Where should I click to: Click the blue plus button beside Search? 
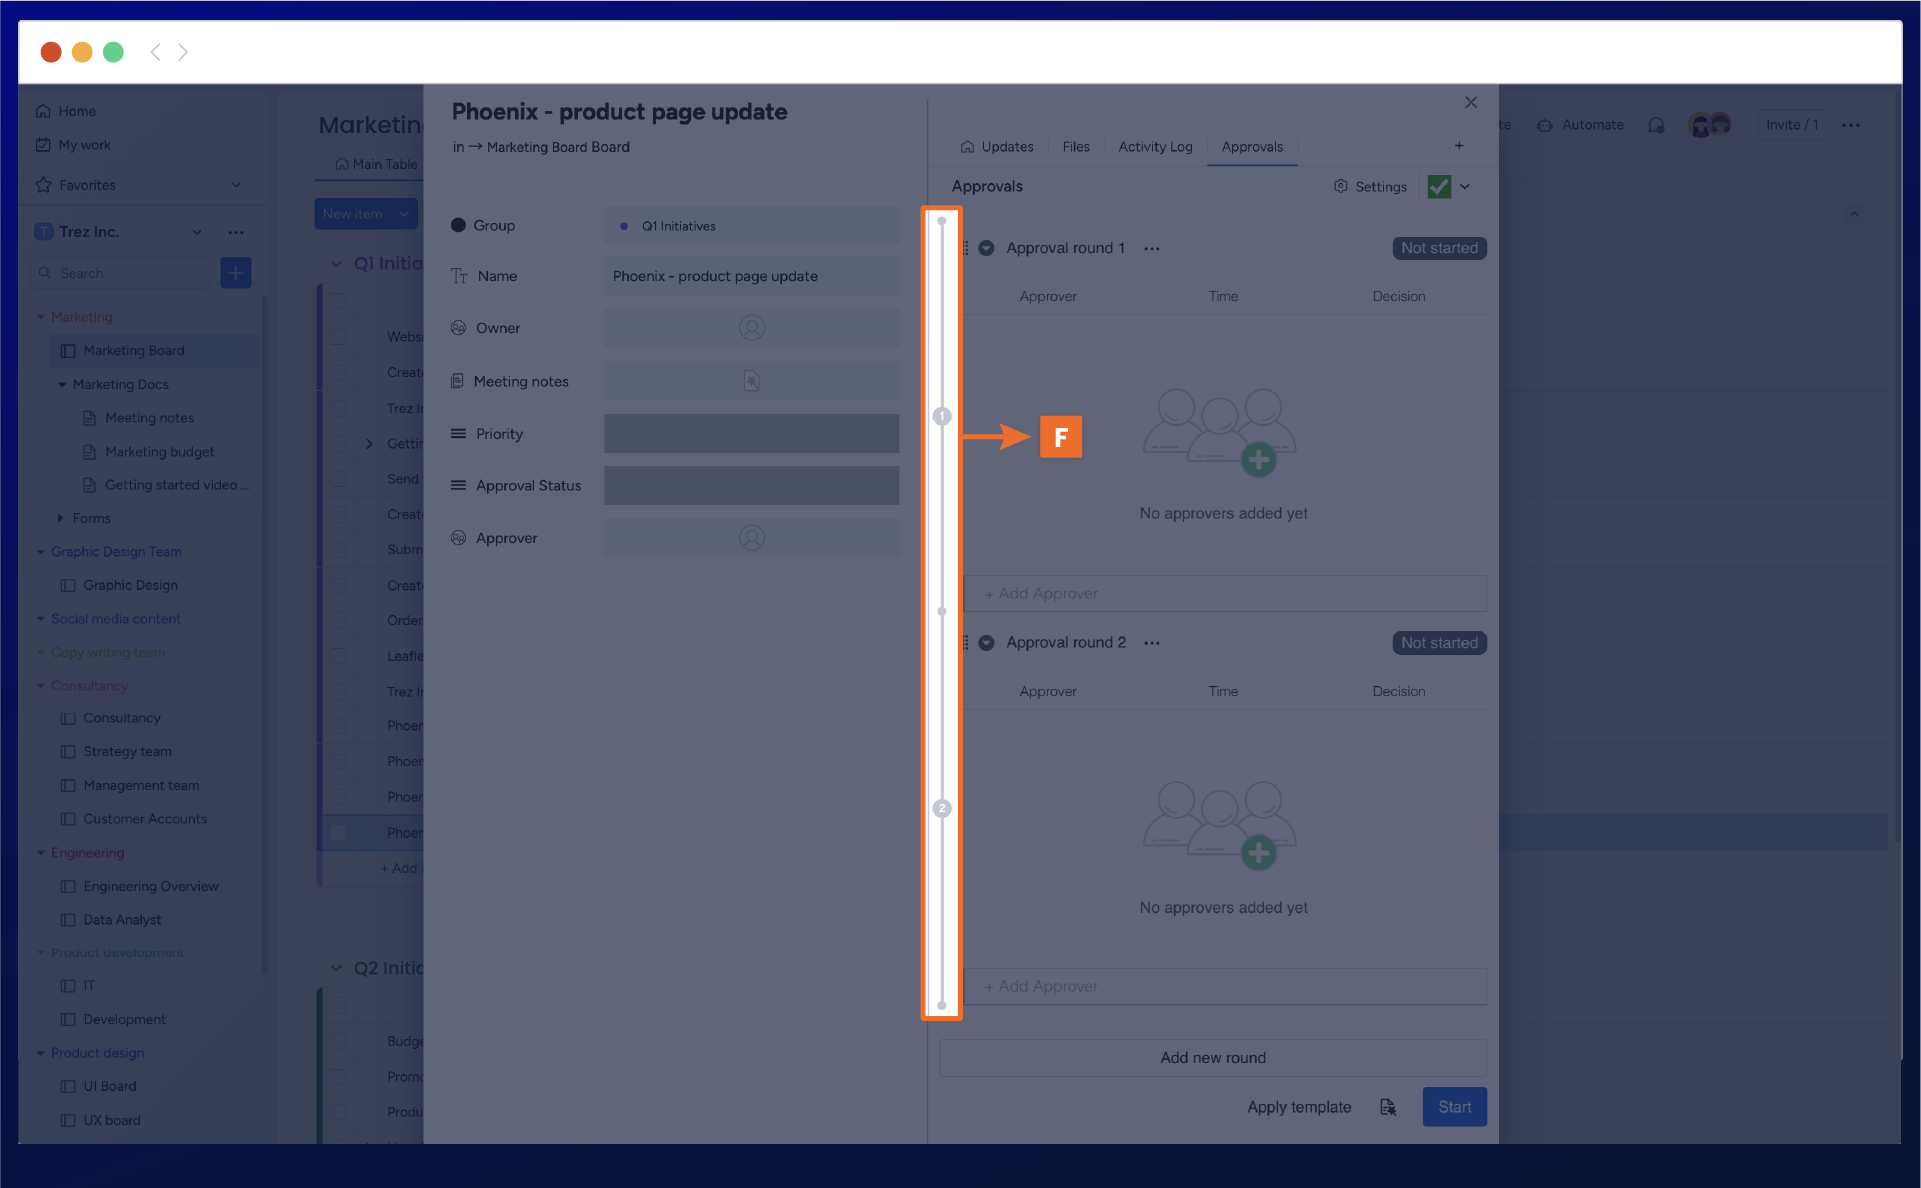pyautogui.click(x=236, y=273)
